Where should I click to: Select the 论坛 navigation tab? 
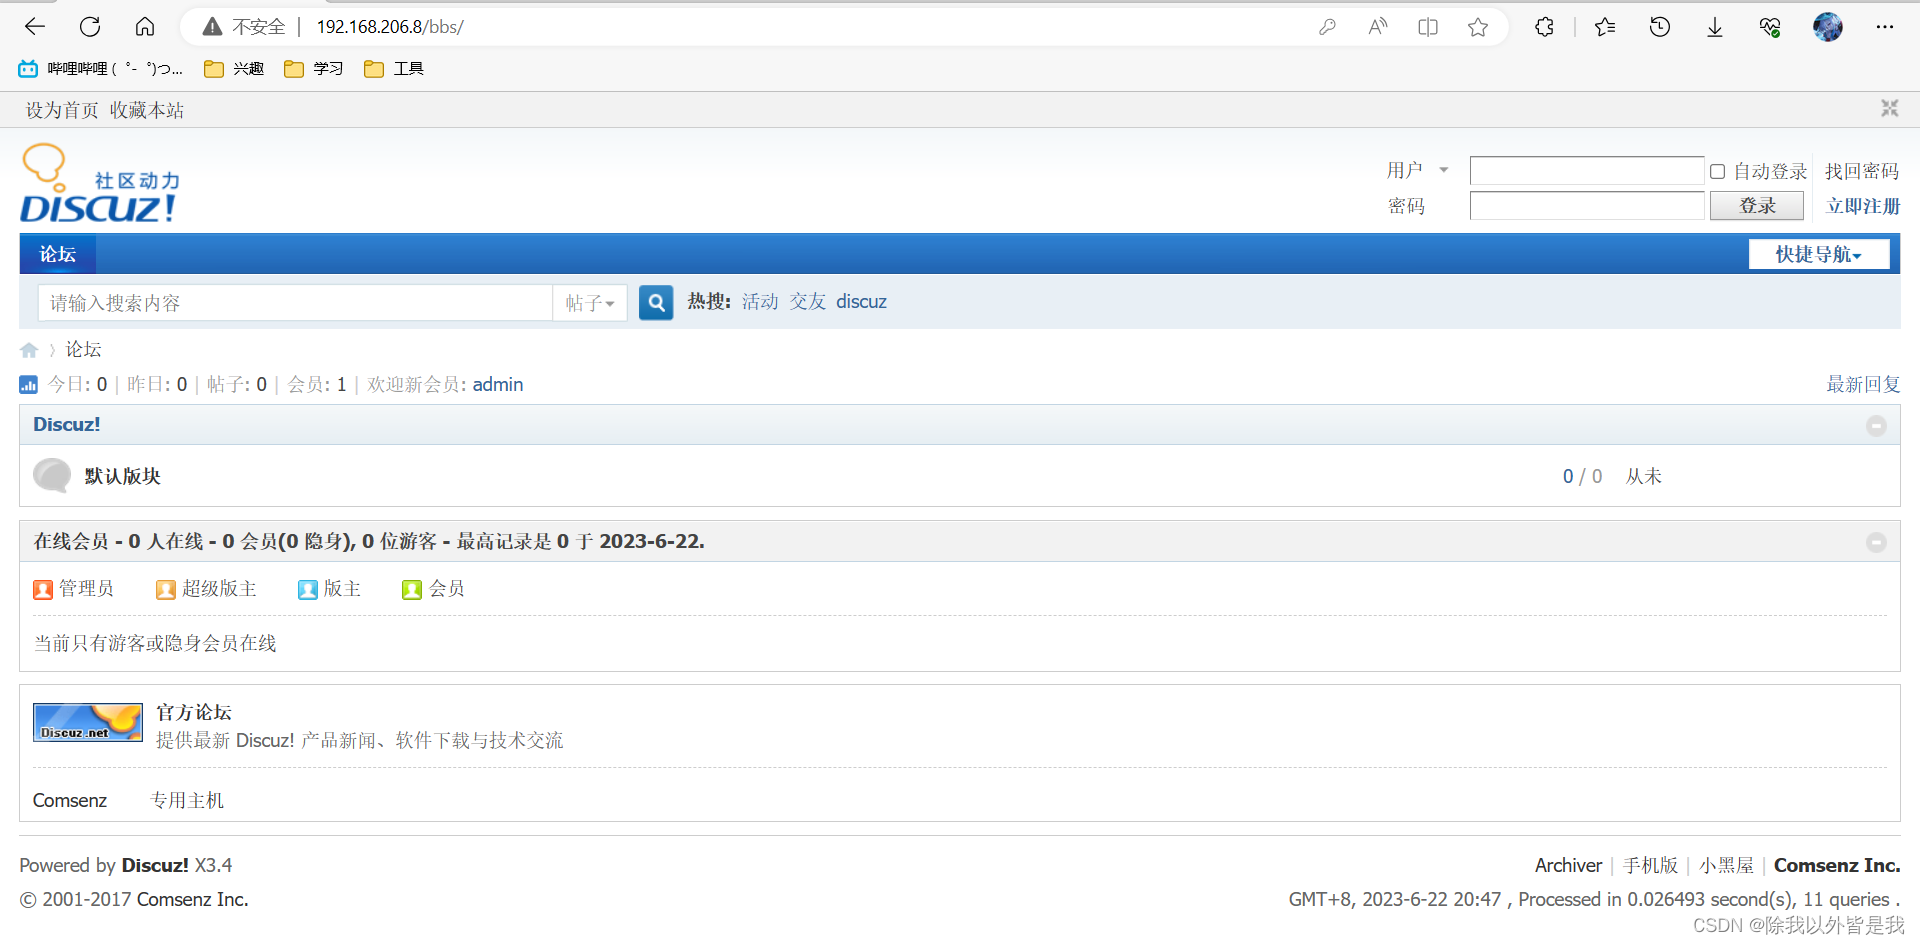pyautogui.click(x=58, y=254)
